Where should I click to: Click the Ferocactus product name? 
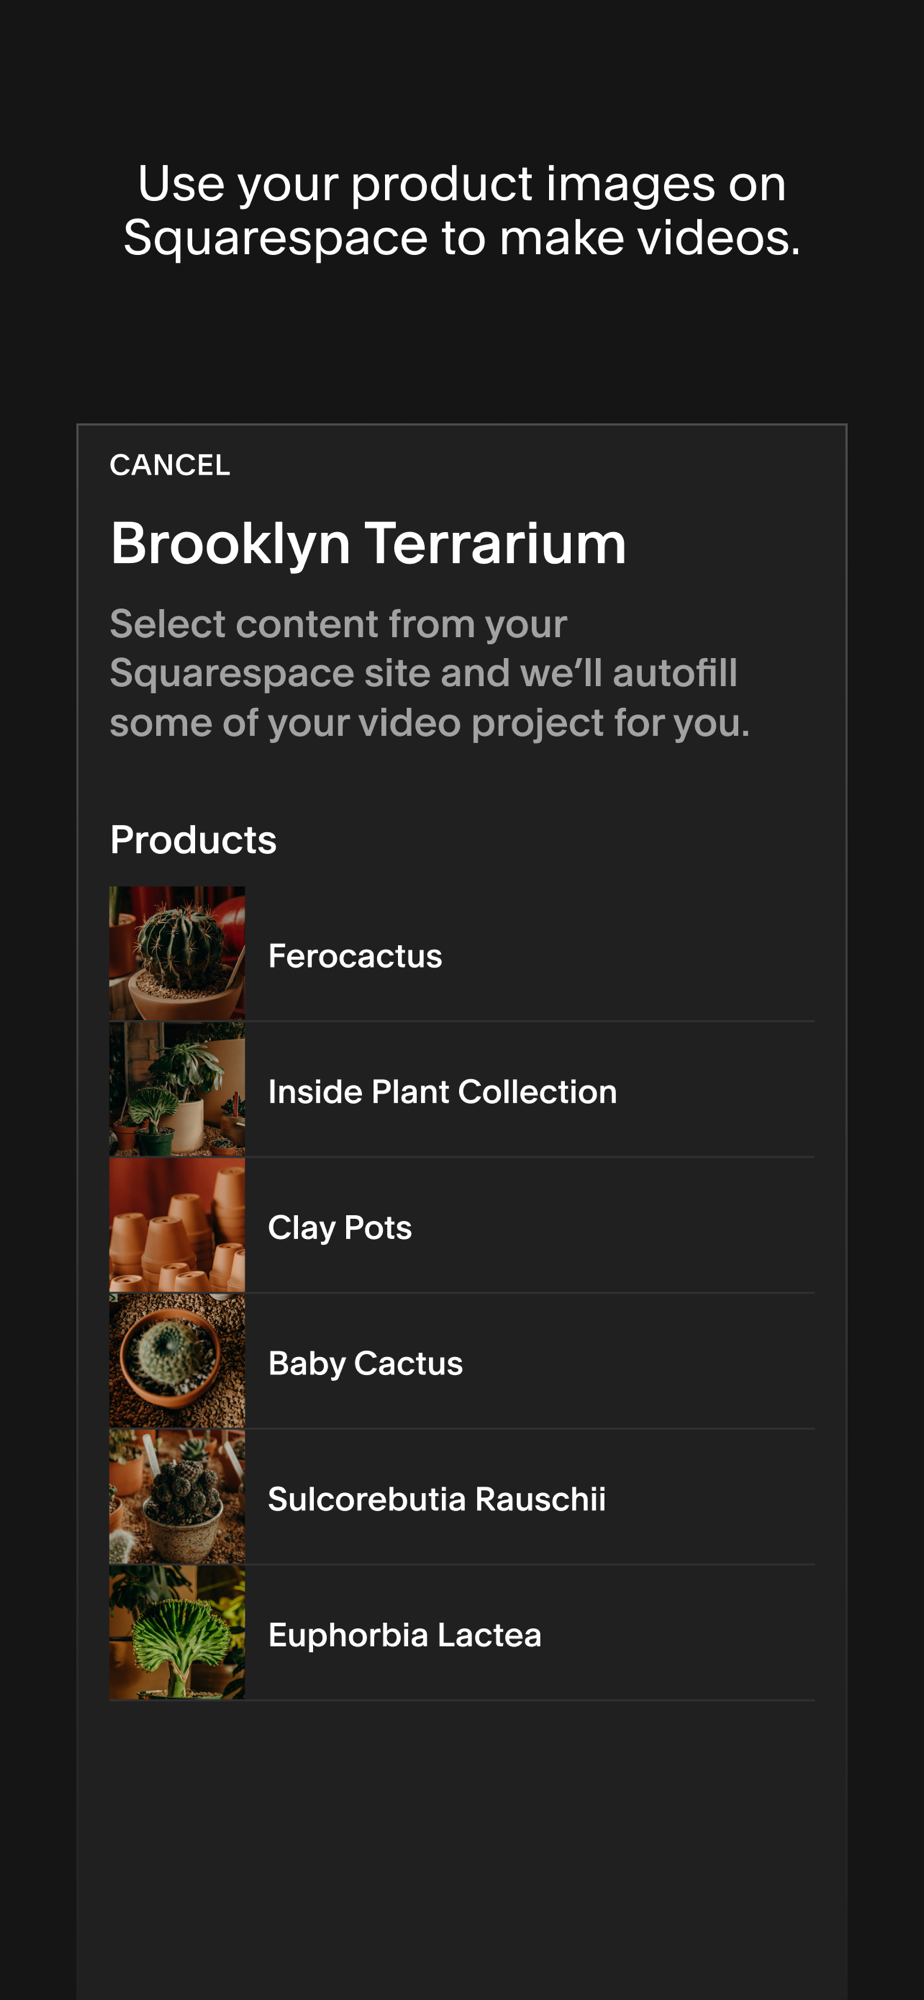click(355, 956)
